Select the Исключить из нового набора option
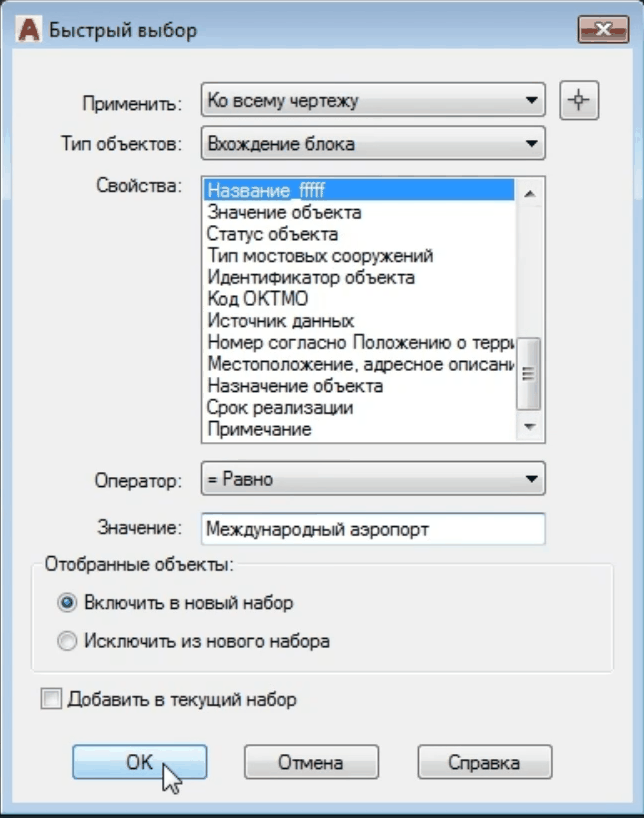 click(x=68, y=641)
